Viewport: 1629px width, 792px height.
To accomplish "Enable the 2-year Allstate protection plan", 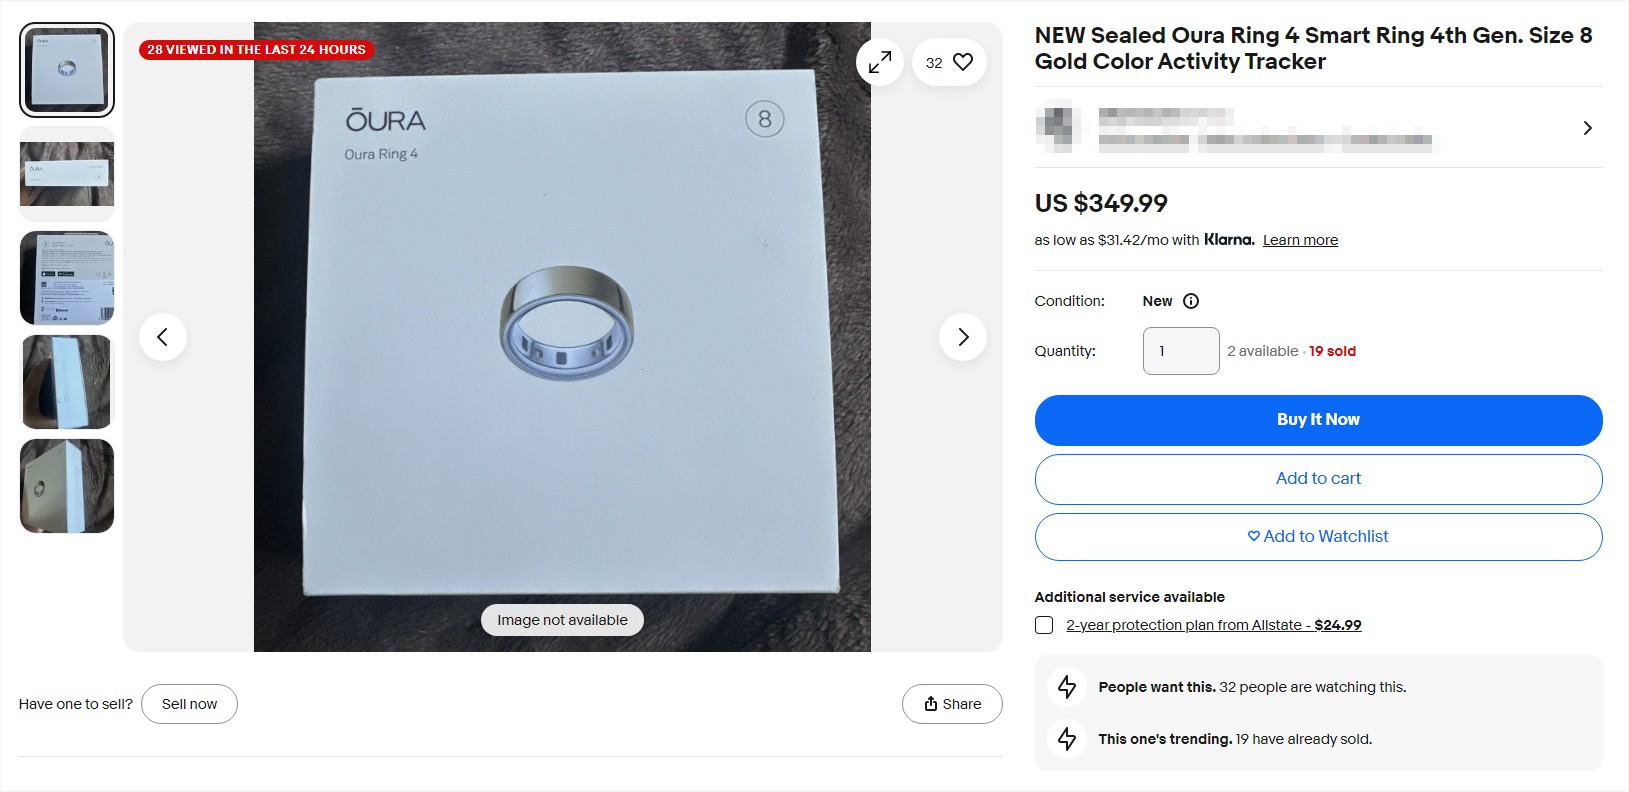I will (1043, 624).
